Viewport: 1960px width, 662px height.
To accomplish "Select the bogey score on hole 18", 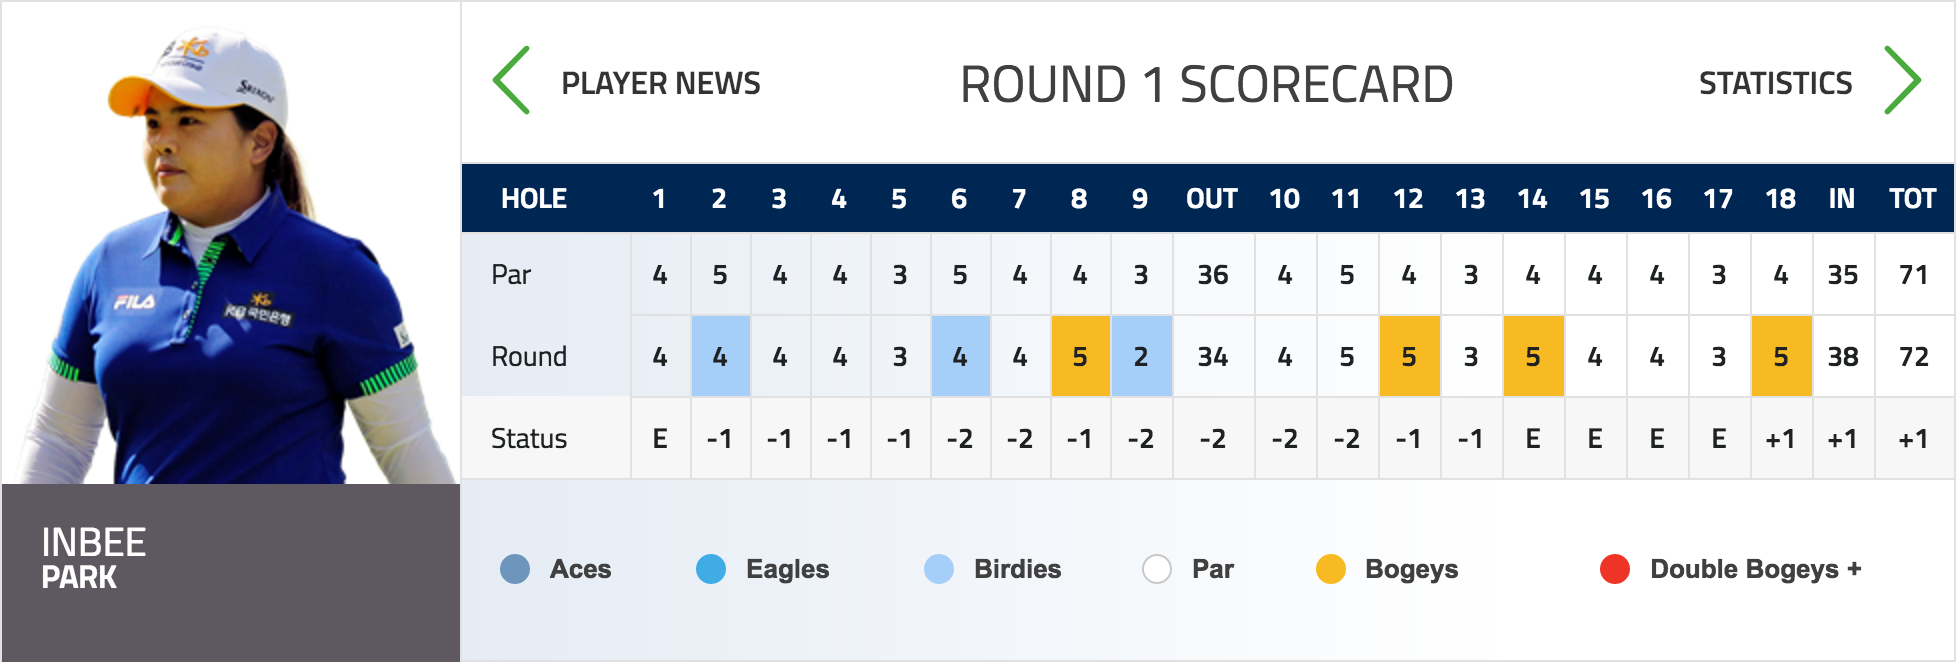I will (x=1781, y=356).
